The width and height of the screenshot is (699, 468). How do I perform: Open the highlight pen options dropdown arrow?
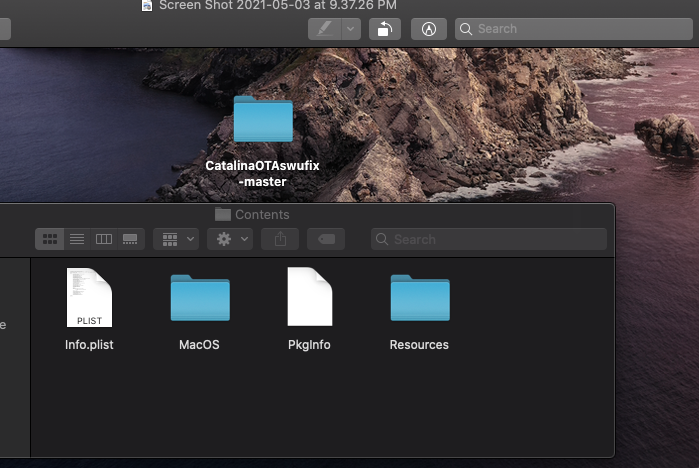tap(351, 29)
